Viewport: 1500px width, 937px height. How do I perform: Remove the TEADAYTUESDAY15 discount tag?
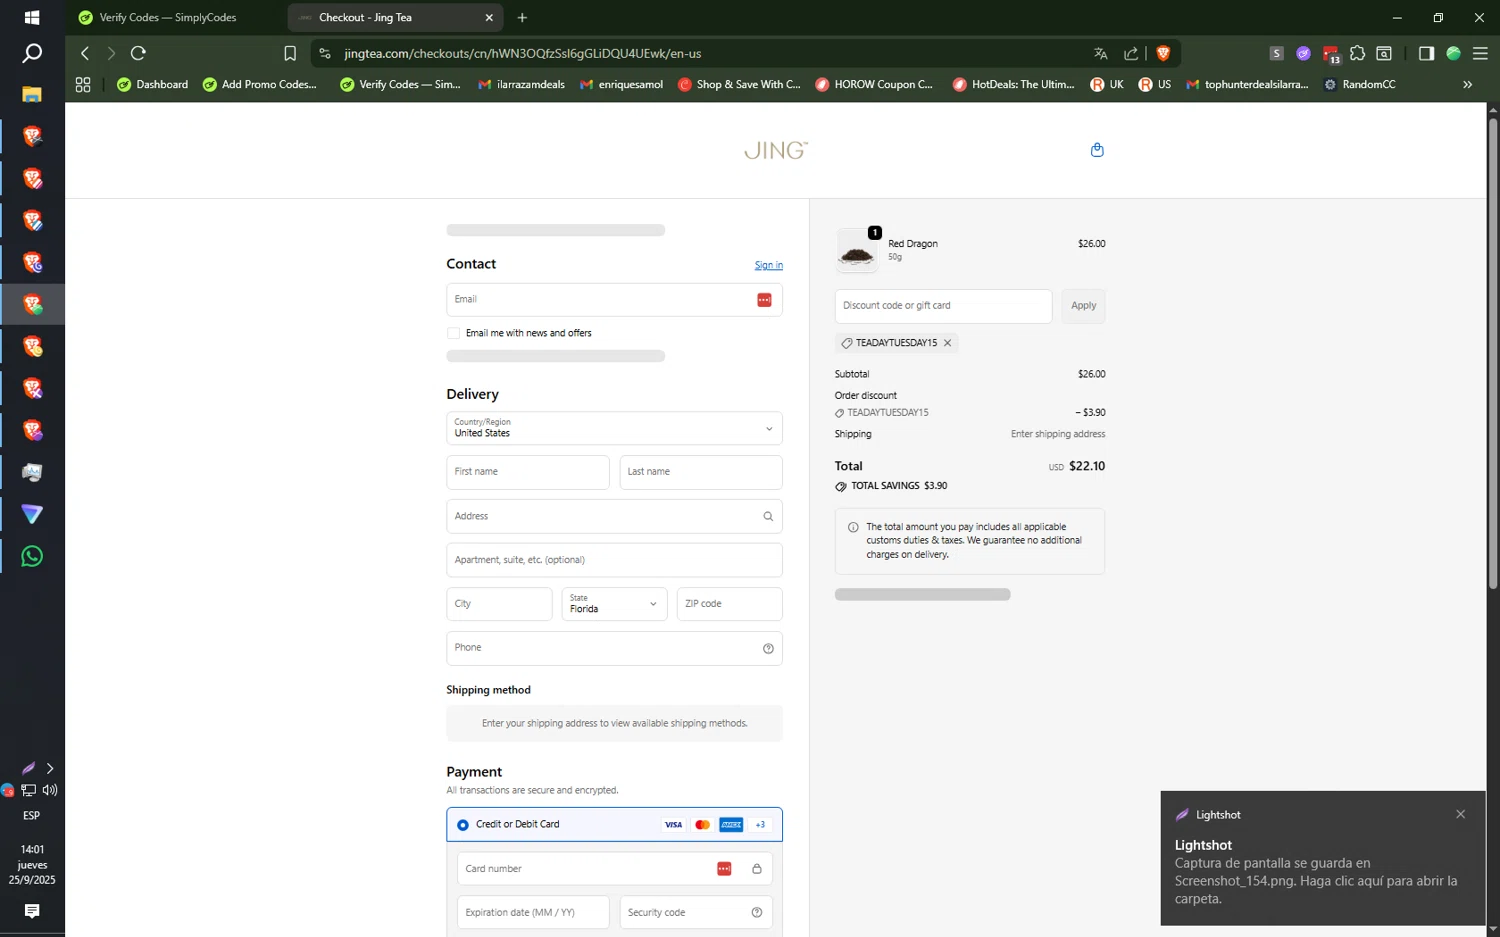point(947,343)
